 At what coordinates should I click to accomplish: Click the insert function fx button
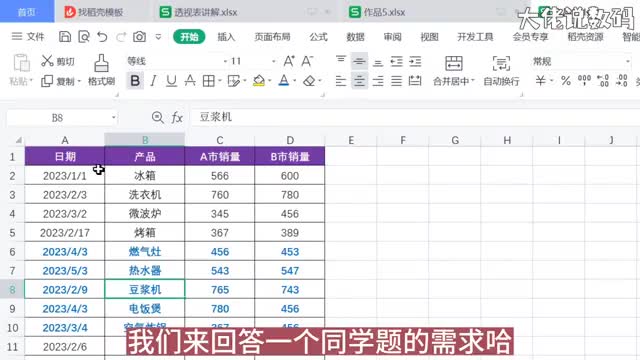(177, 118)
